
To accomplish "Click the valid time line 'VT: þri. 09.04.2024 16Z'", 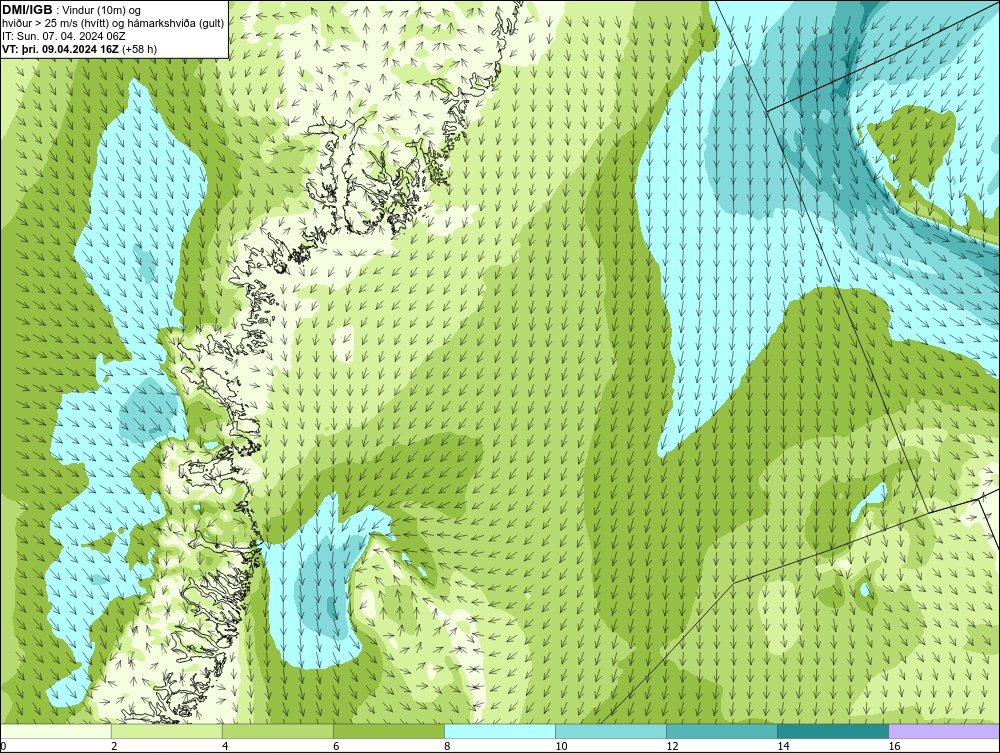I will 59,48.
